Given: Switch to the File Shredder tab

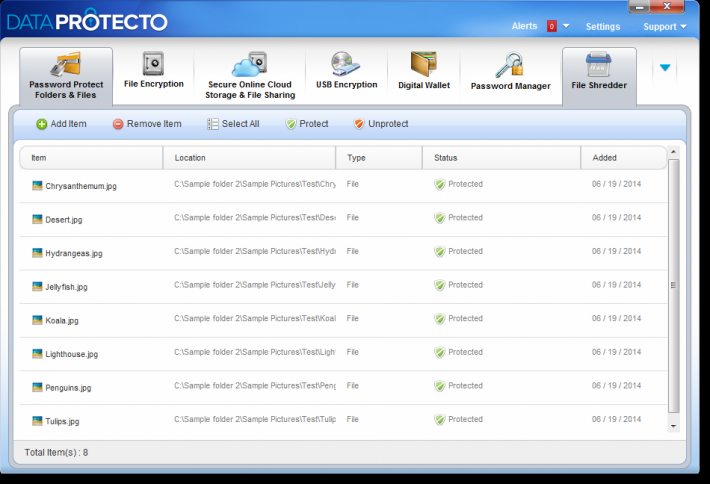Looking at the screenshot, I should pyautogui.click(x=599, y=77).
